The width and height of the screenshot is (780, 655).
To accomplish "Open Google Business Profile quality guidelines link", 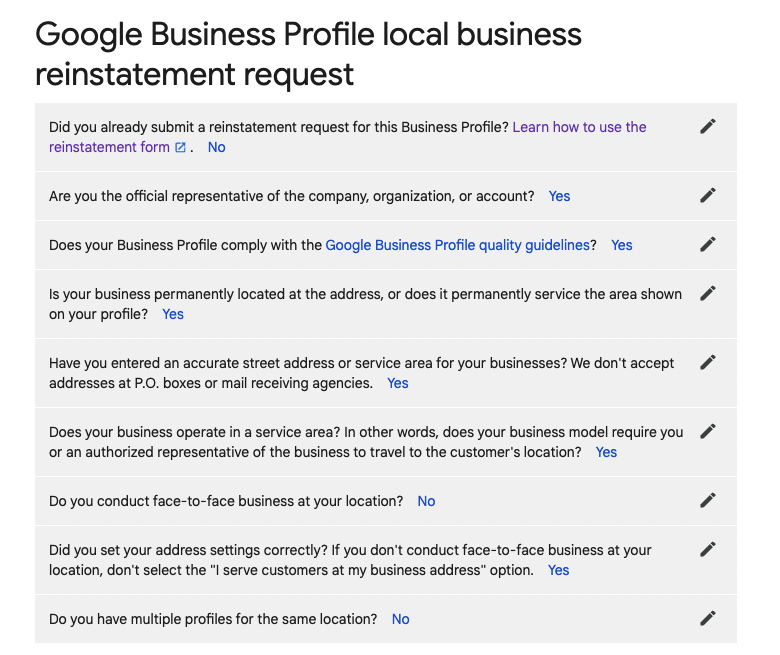I will tap(457, 245).
